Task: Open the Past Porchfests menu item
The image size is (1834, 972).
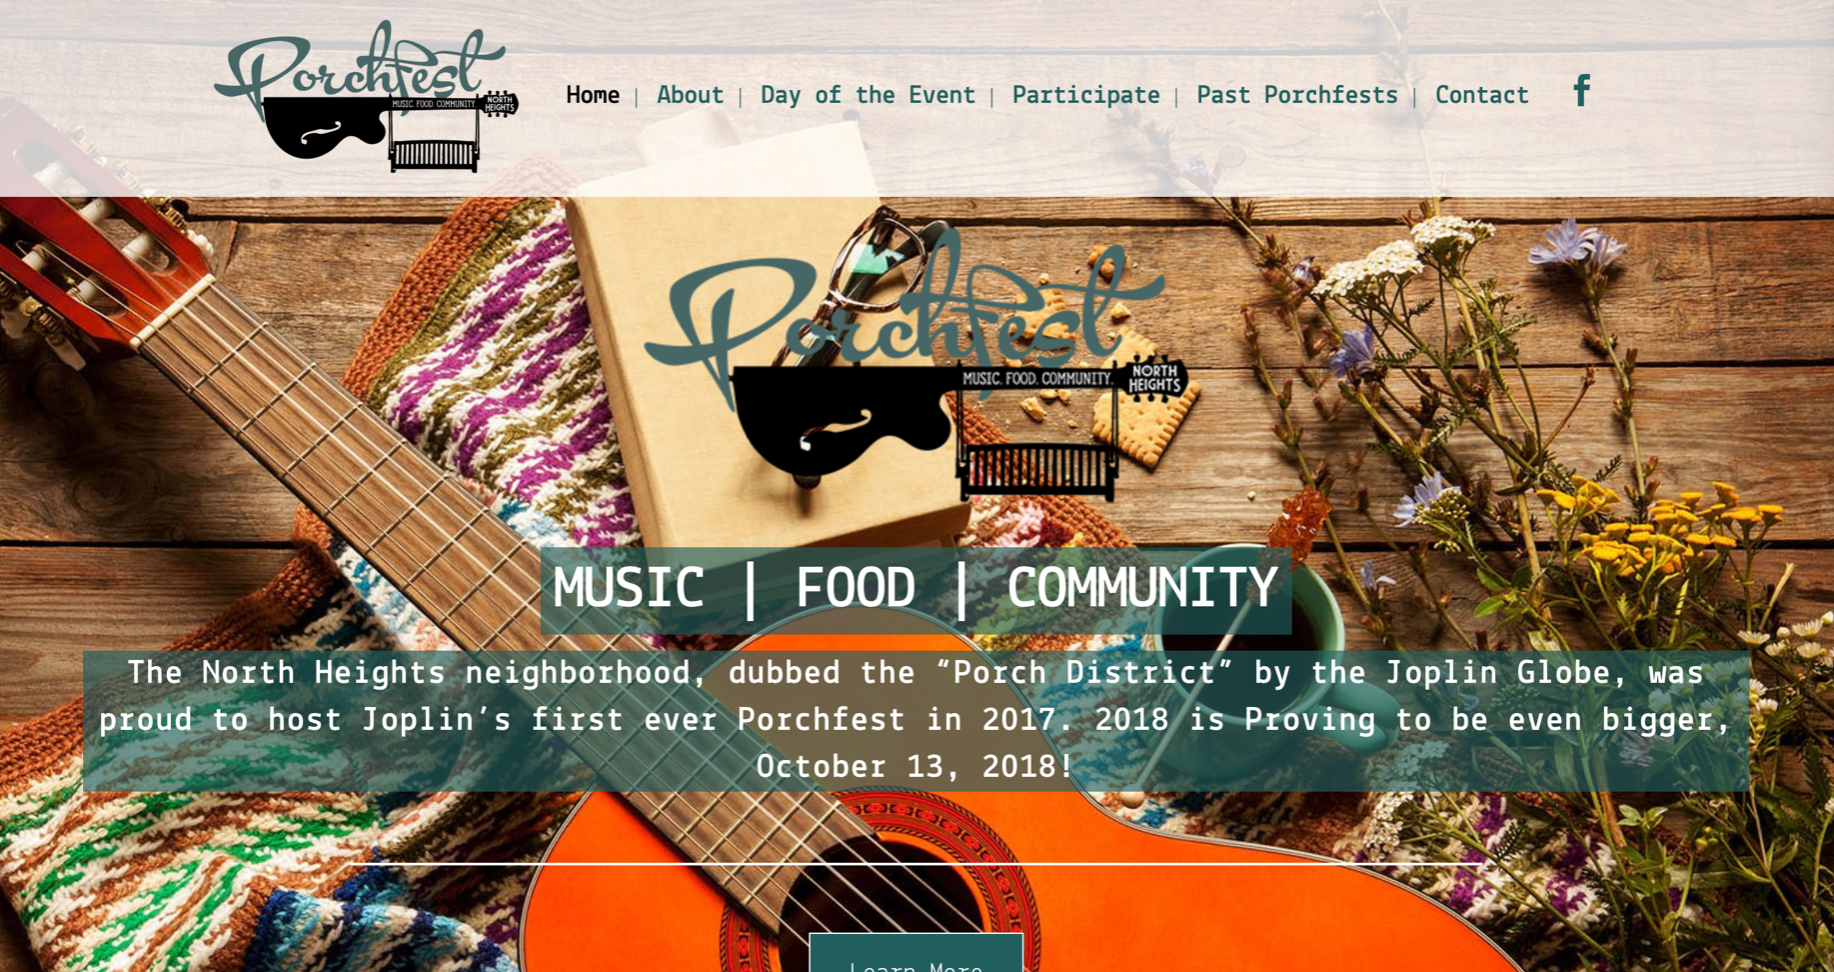Action: point(1297,95)
